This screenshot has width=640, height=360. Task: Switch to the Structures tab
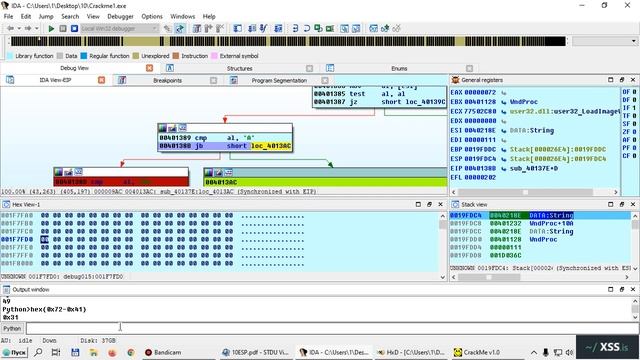coord(239,68)
